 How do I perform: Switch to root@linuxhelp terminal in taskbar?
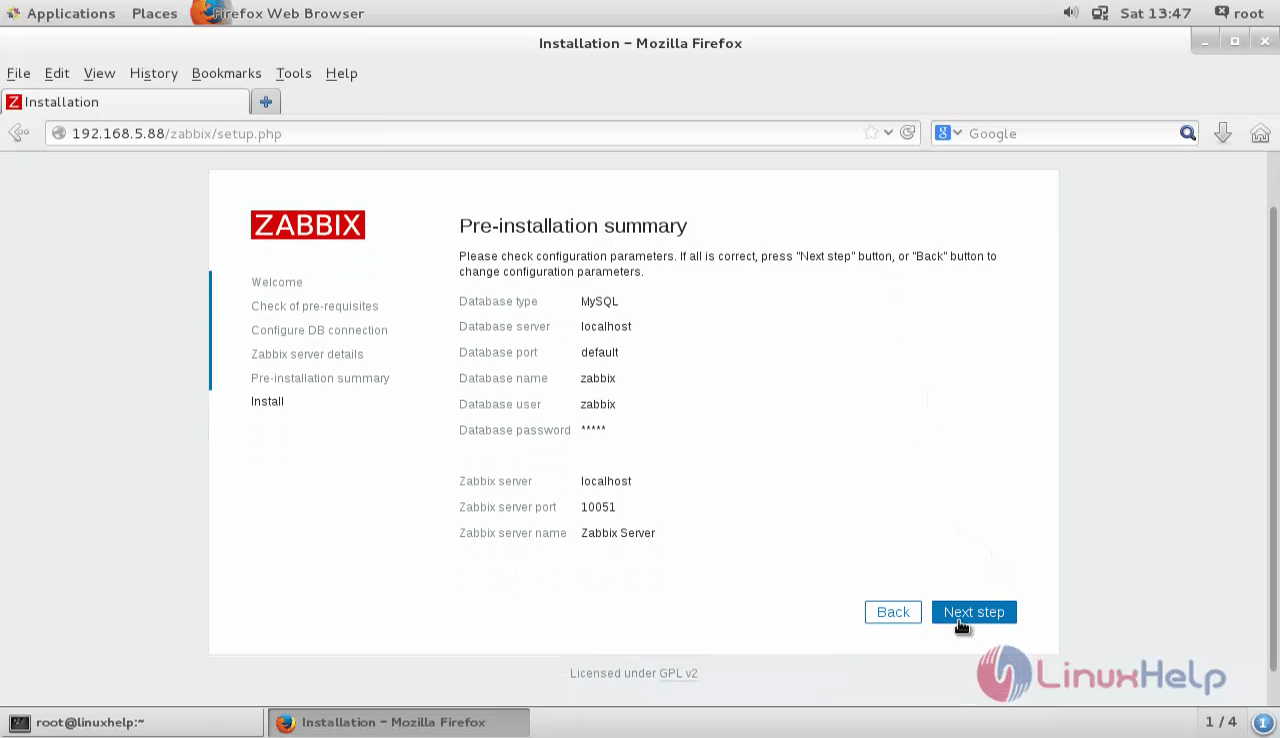click(133, 722)
